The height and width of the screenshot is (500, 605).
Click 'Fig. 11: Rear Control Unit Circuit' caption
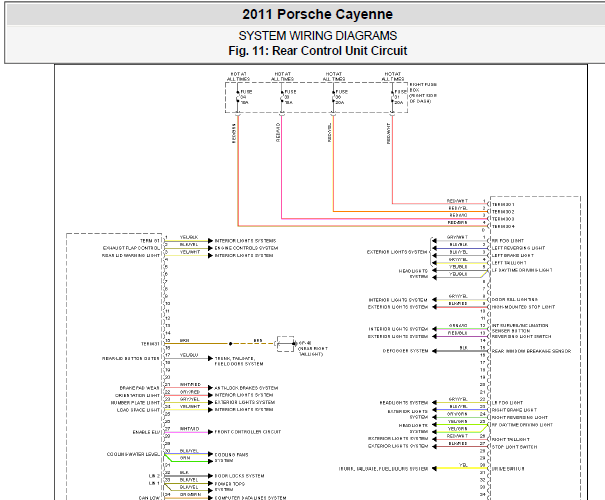318,51
